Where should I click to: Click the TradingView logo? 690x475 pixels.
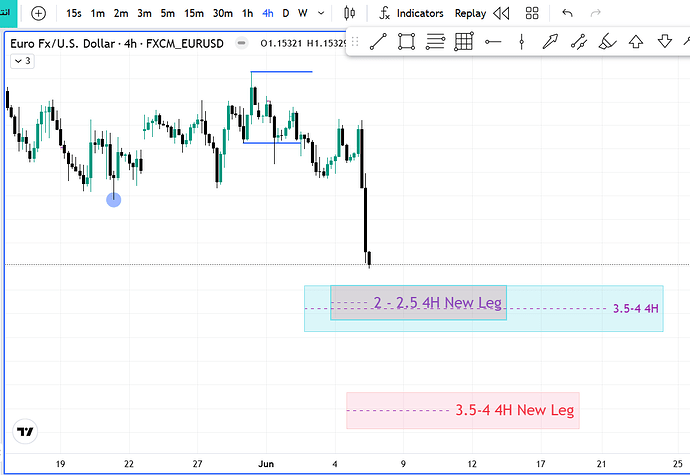coord(25,431)
